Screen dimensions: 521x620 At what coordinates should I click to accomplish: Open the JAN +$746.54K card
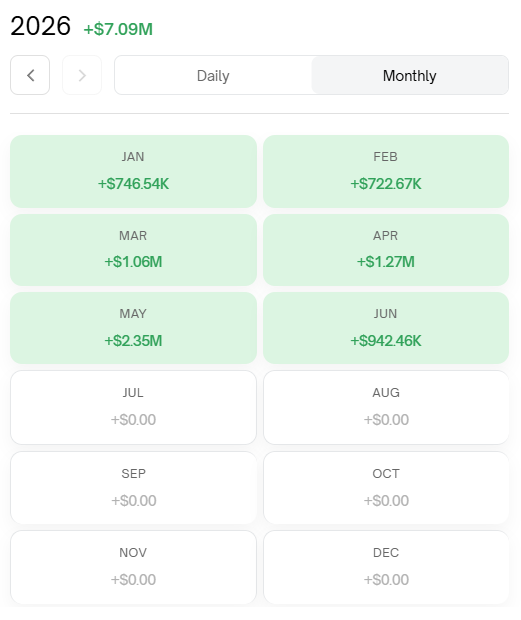pos(133,171)
